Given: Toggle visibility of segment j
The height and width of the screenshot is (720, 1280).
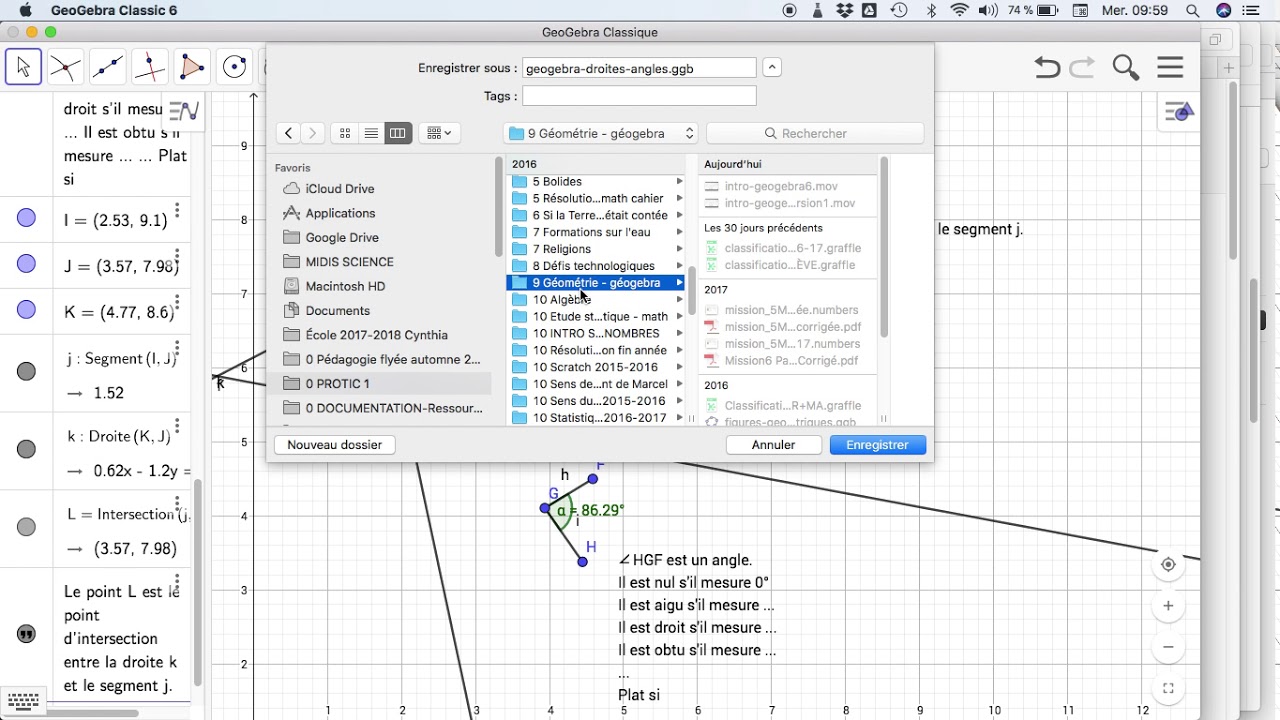Looking at the screenshot, I should (27, 371).
